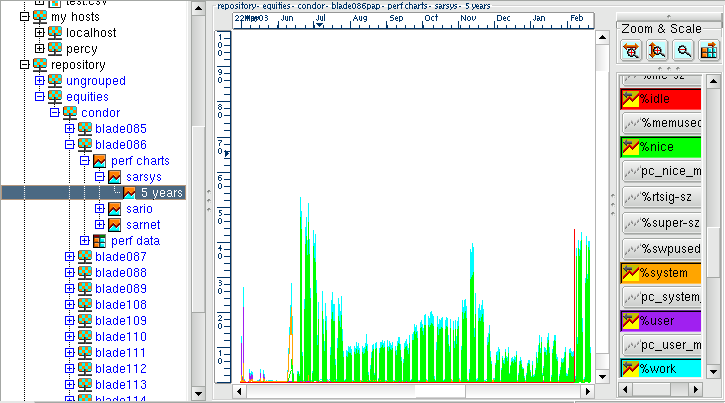Toggle the pc_user_m series button

(x=661, y=345)
